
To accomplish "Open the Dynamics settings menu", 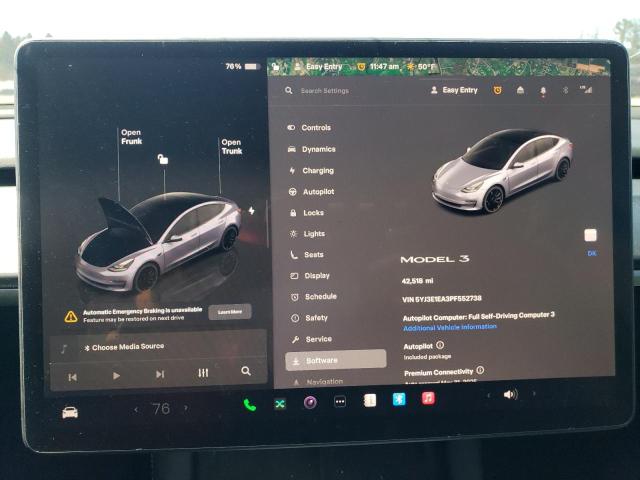I will coord(311,149).
